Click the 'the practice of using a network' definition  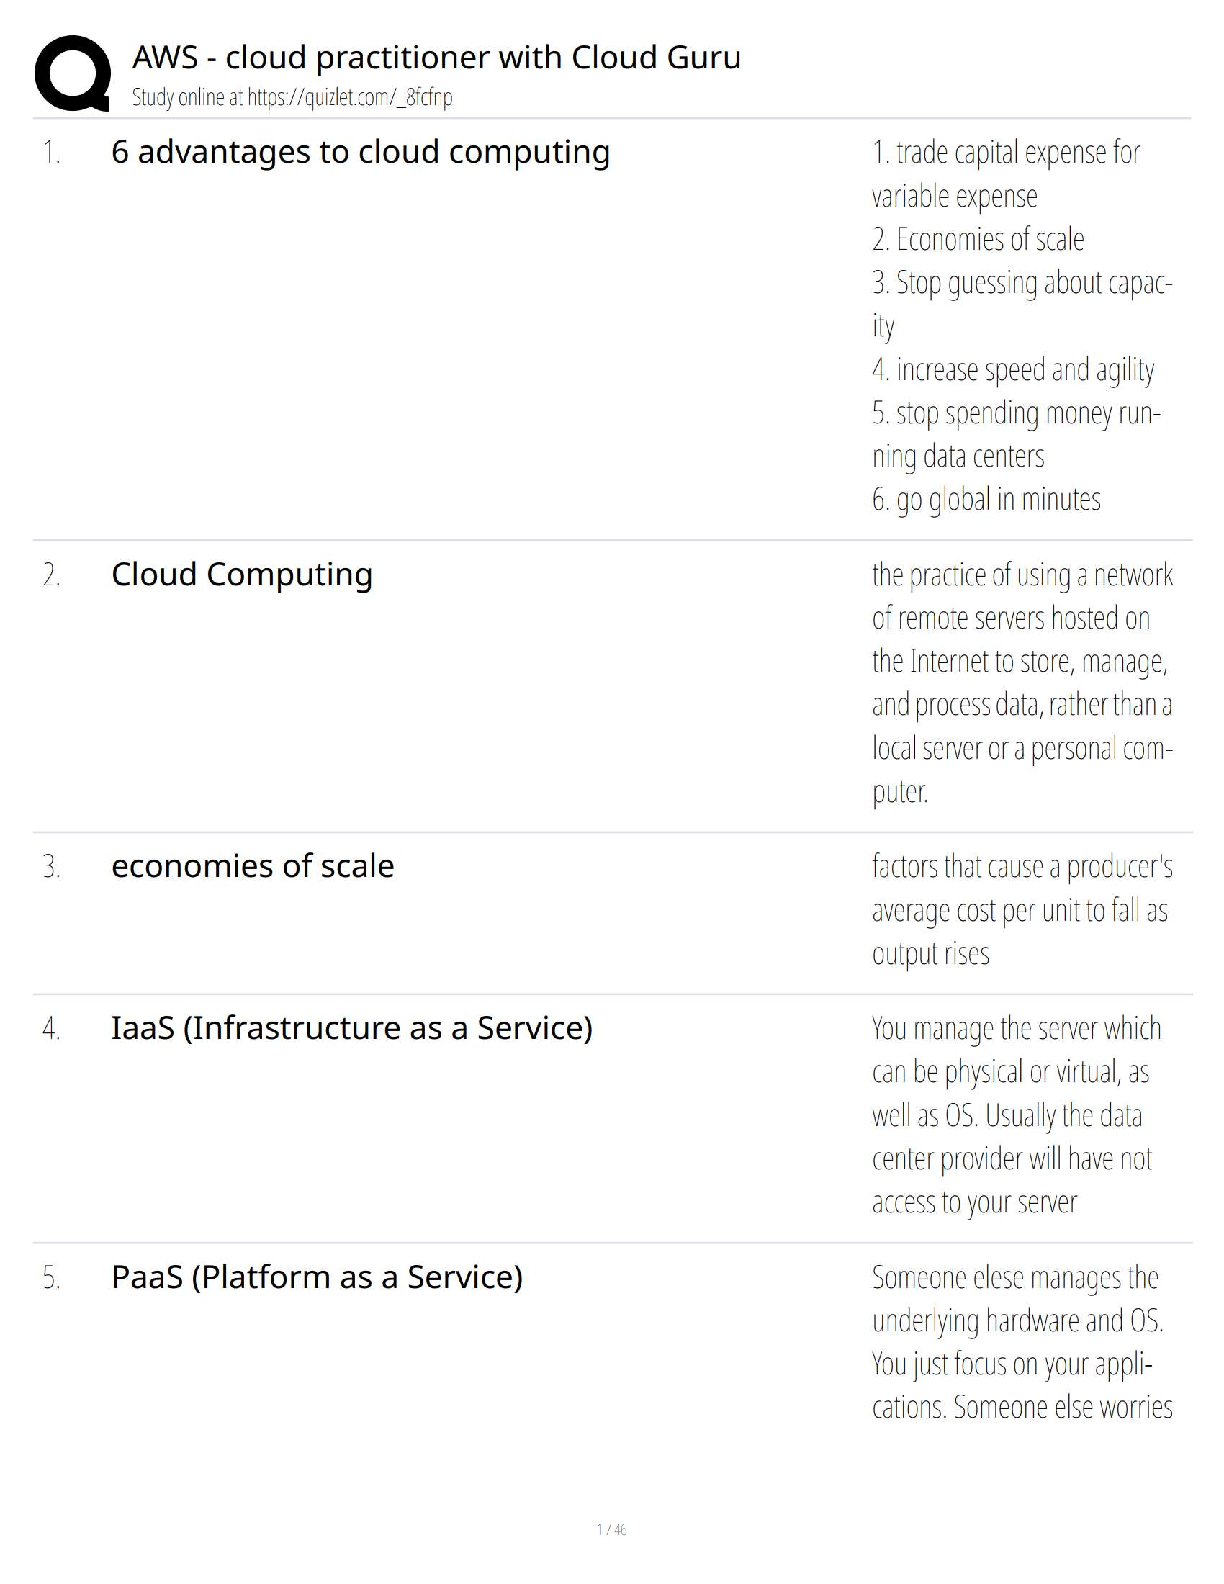pos(1021,575)
